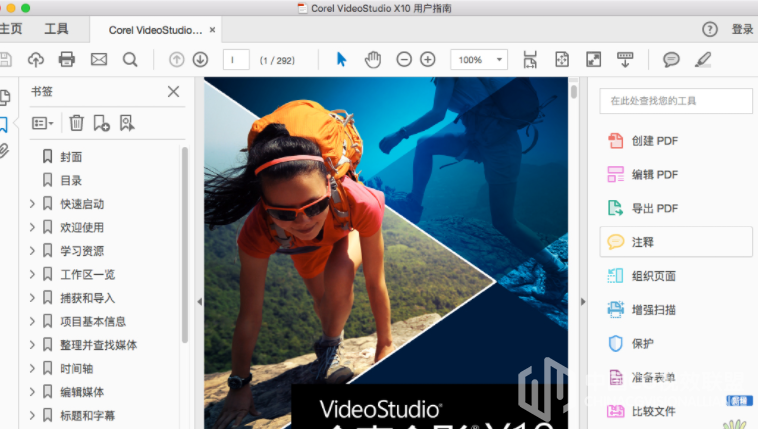Go to next page arrow
758x429 pixels.
click(200, 59)
